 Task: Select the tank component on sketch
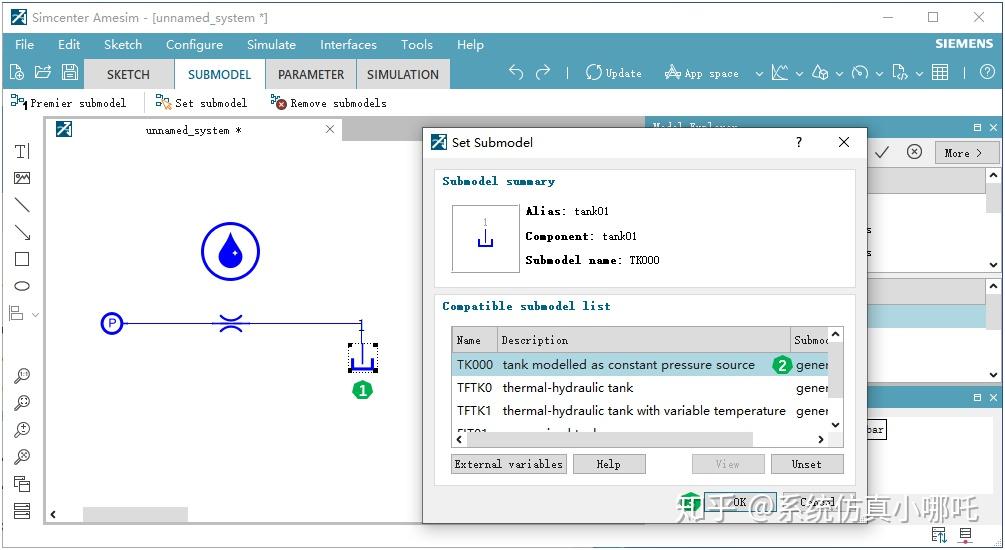pos(363,358)
